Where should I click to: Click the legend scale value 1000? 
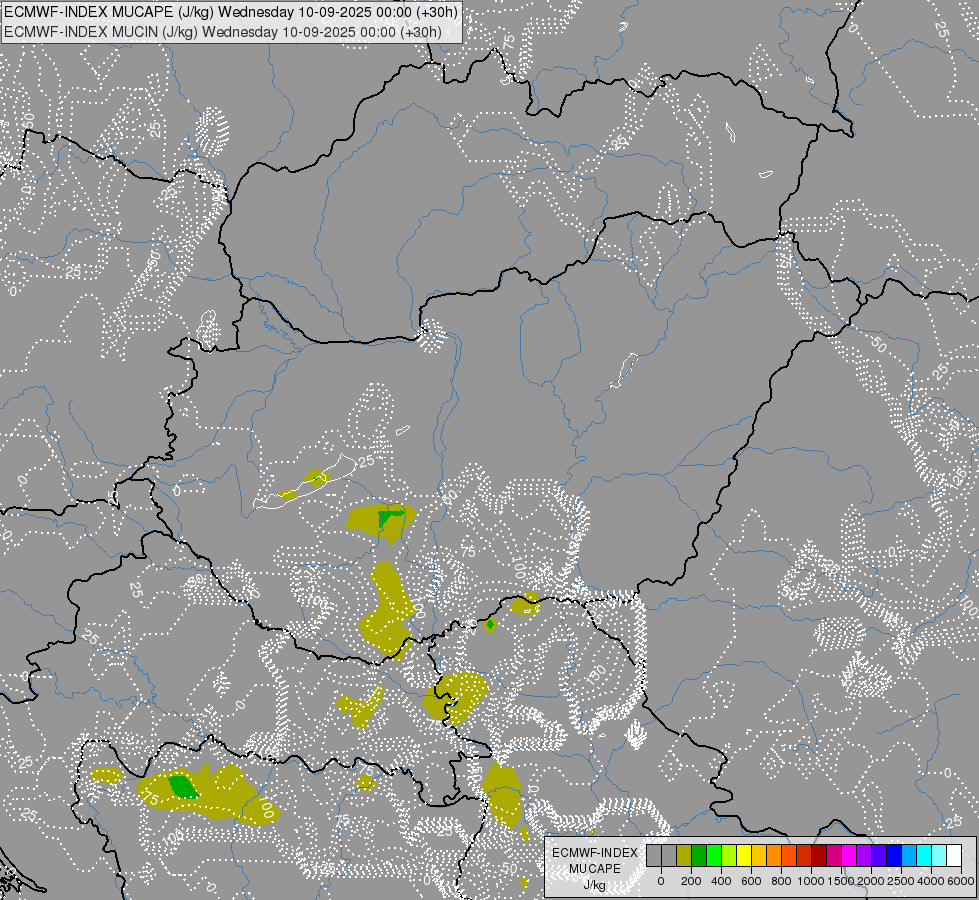click(x=811, y=881)
